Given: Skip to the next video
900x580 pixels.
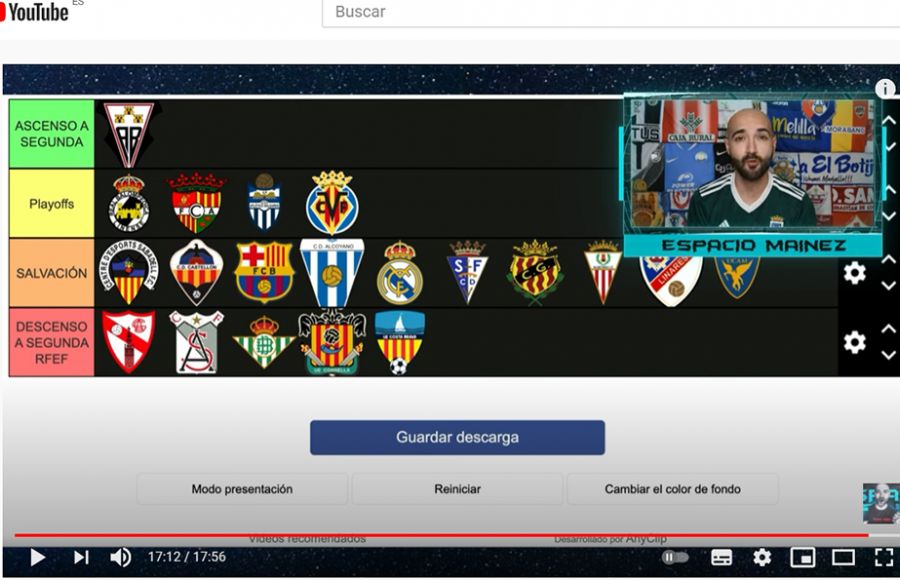Looking at the screenshot, I should (81, 557).
